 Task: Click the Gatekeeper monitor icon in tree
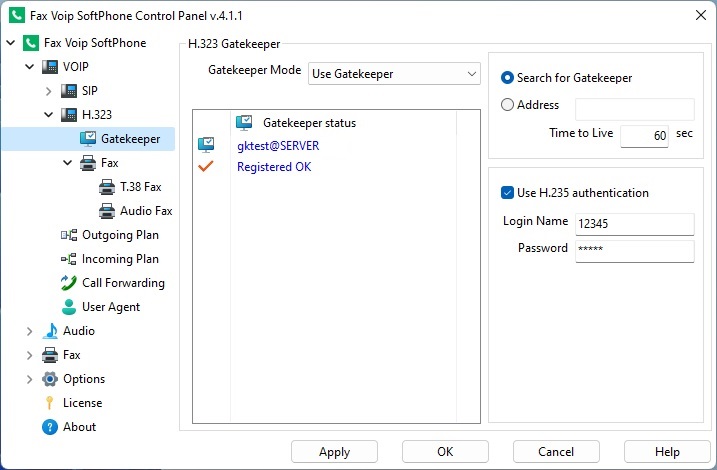point(88,139)
